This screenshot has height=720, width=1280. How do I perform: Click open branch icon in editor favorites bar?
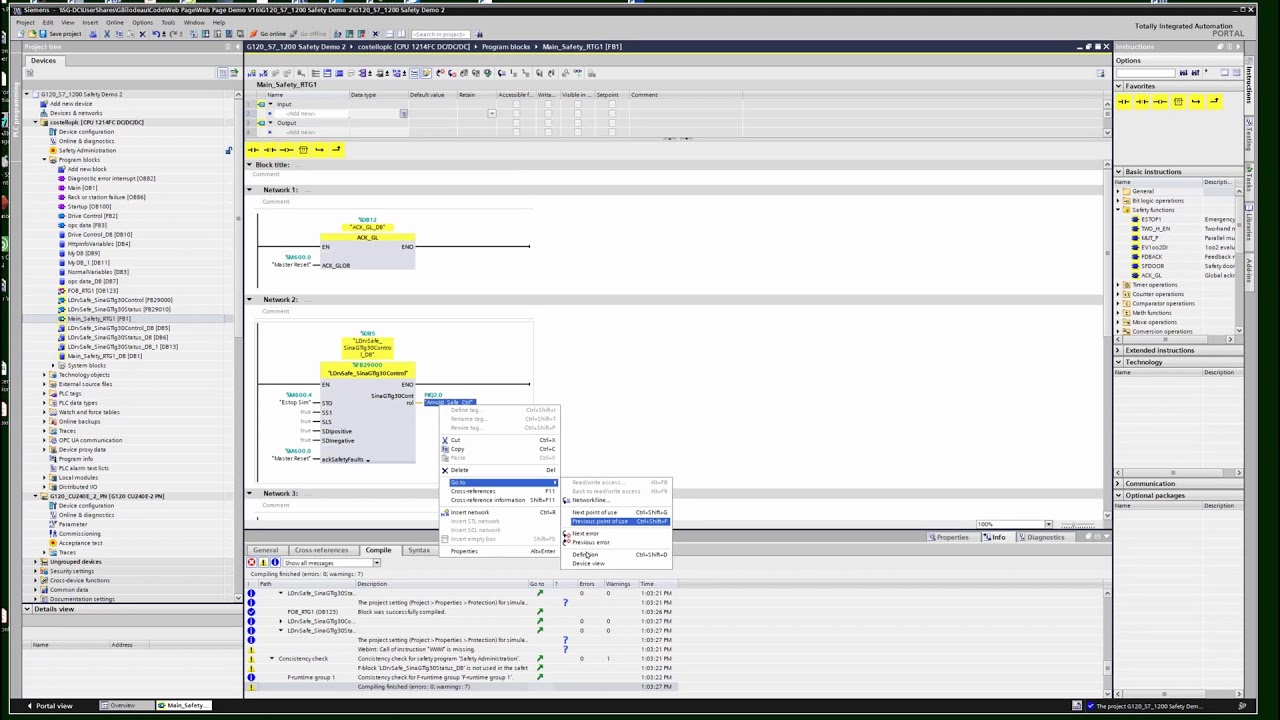point(319,150)
